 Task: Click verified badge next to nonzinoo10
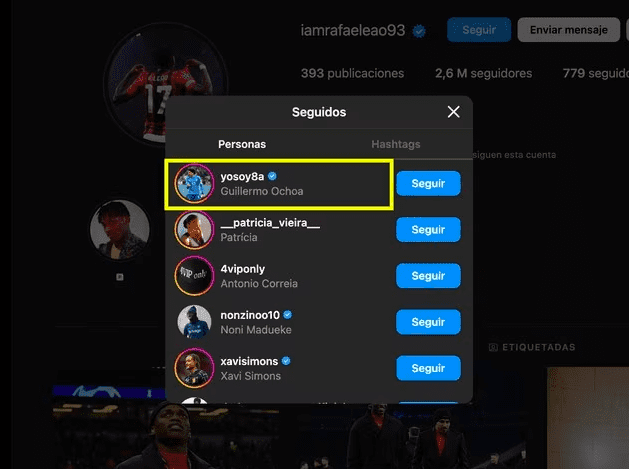[288, 315]
